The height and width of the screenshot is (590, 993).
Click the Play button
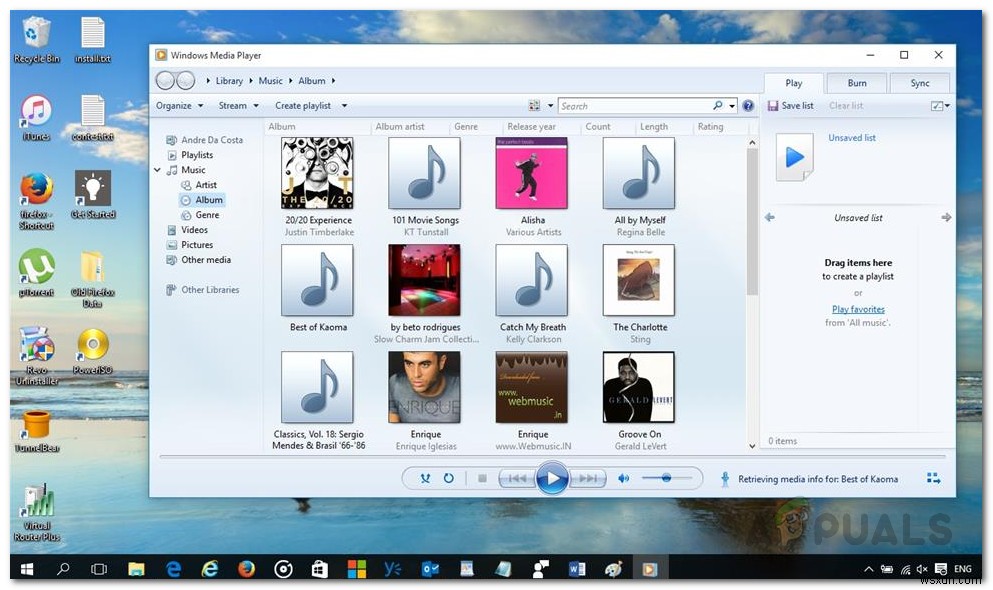(554, 478)
